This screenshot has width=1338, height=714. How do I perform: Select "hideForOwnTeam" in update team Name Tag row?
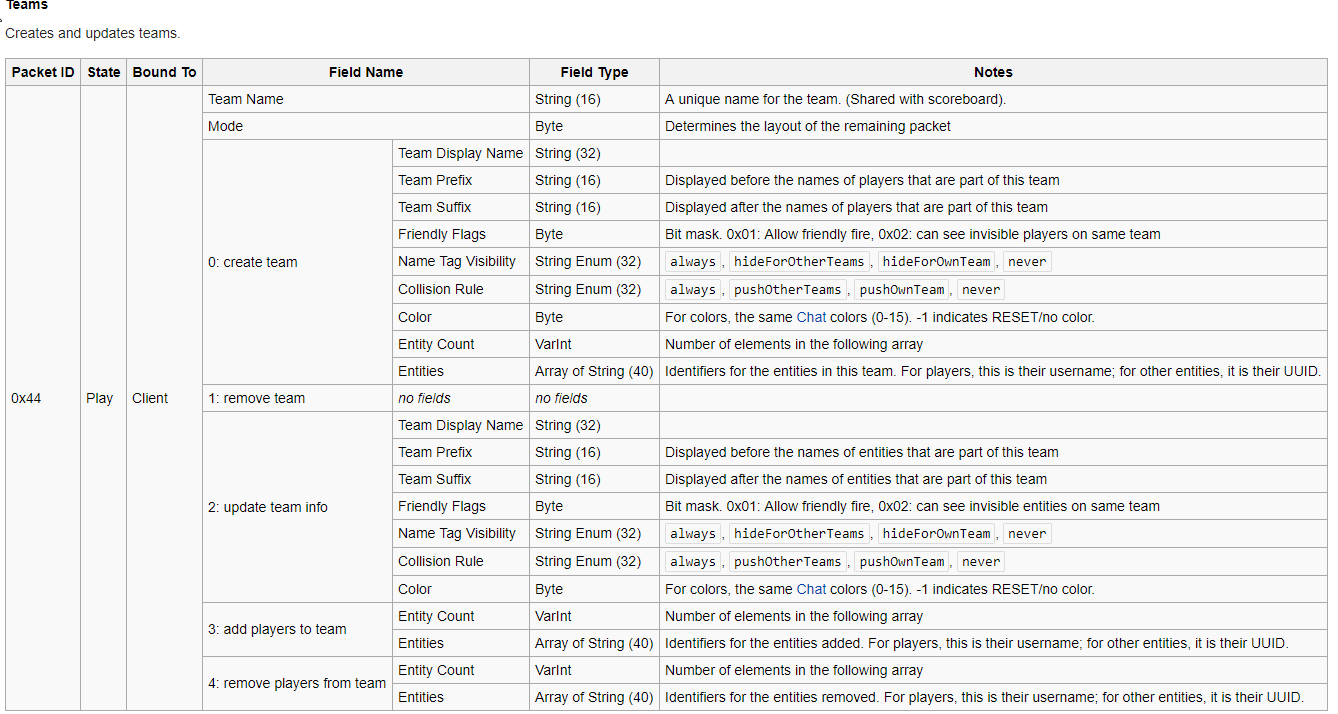(x=936, y=534)
